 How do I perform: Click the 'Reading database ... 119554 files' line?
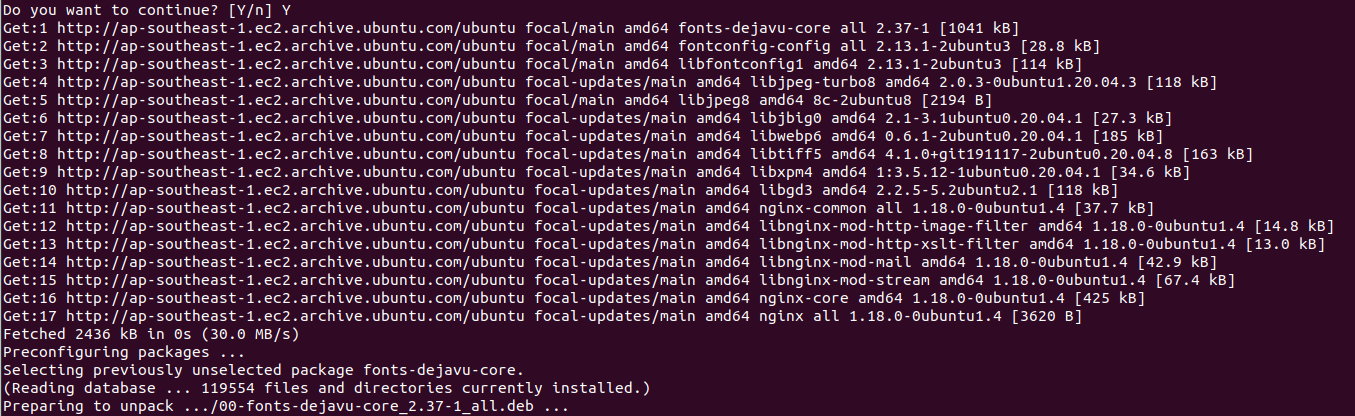click(327, 389)
